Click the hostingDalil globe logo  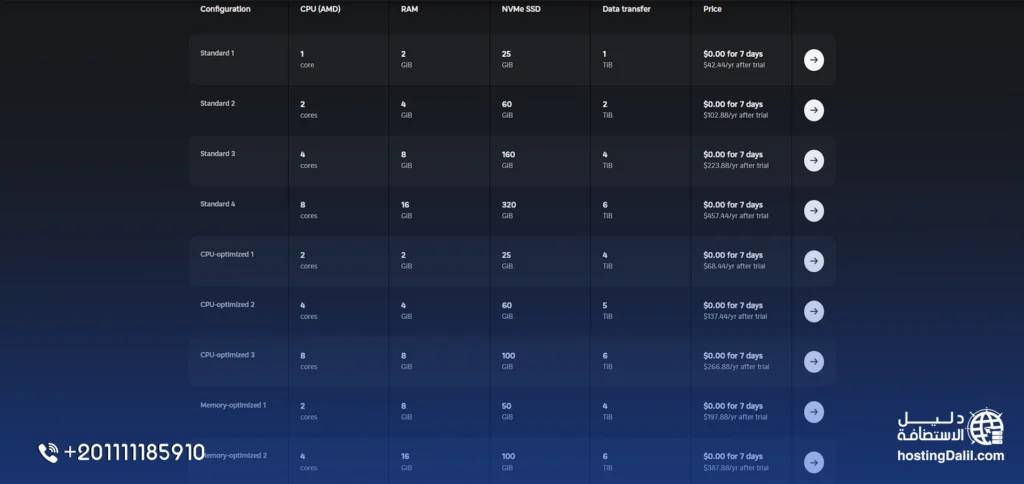(985, 427)
